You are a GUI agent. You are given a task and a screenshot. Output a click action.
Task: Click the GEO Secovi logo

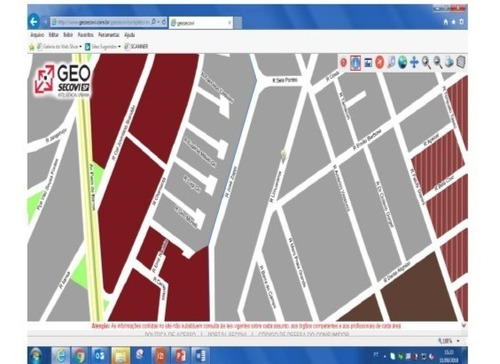(63, 80)
